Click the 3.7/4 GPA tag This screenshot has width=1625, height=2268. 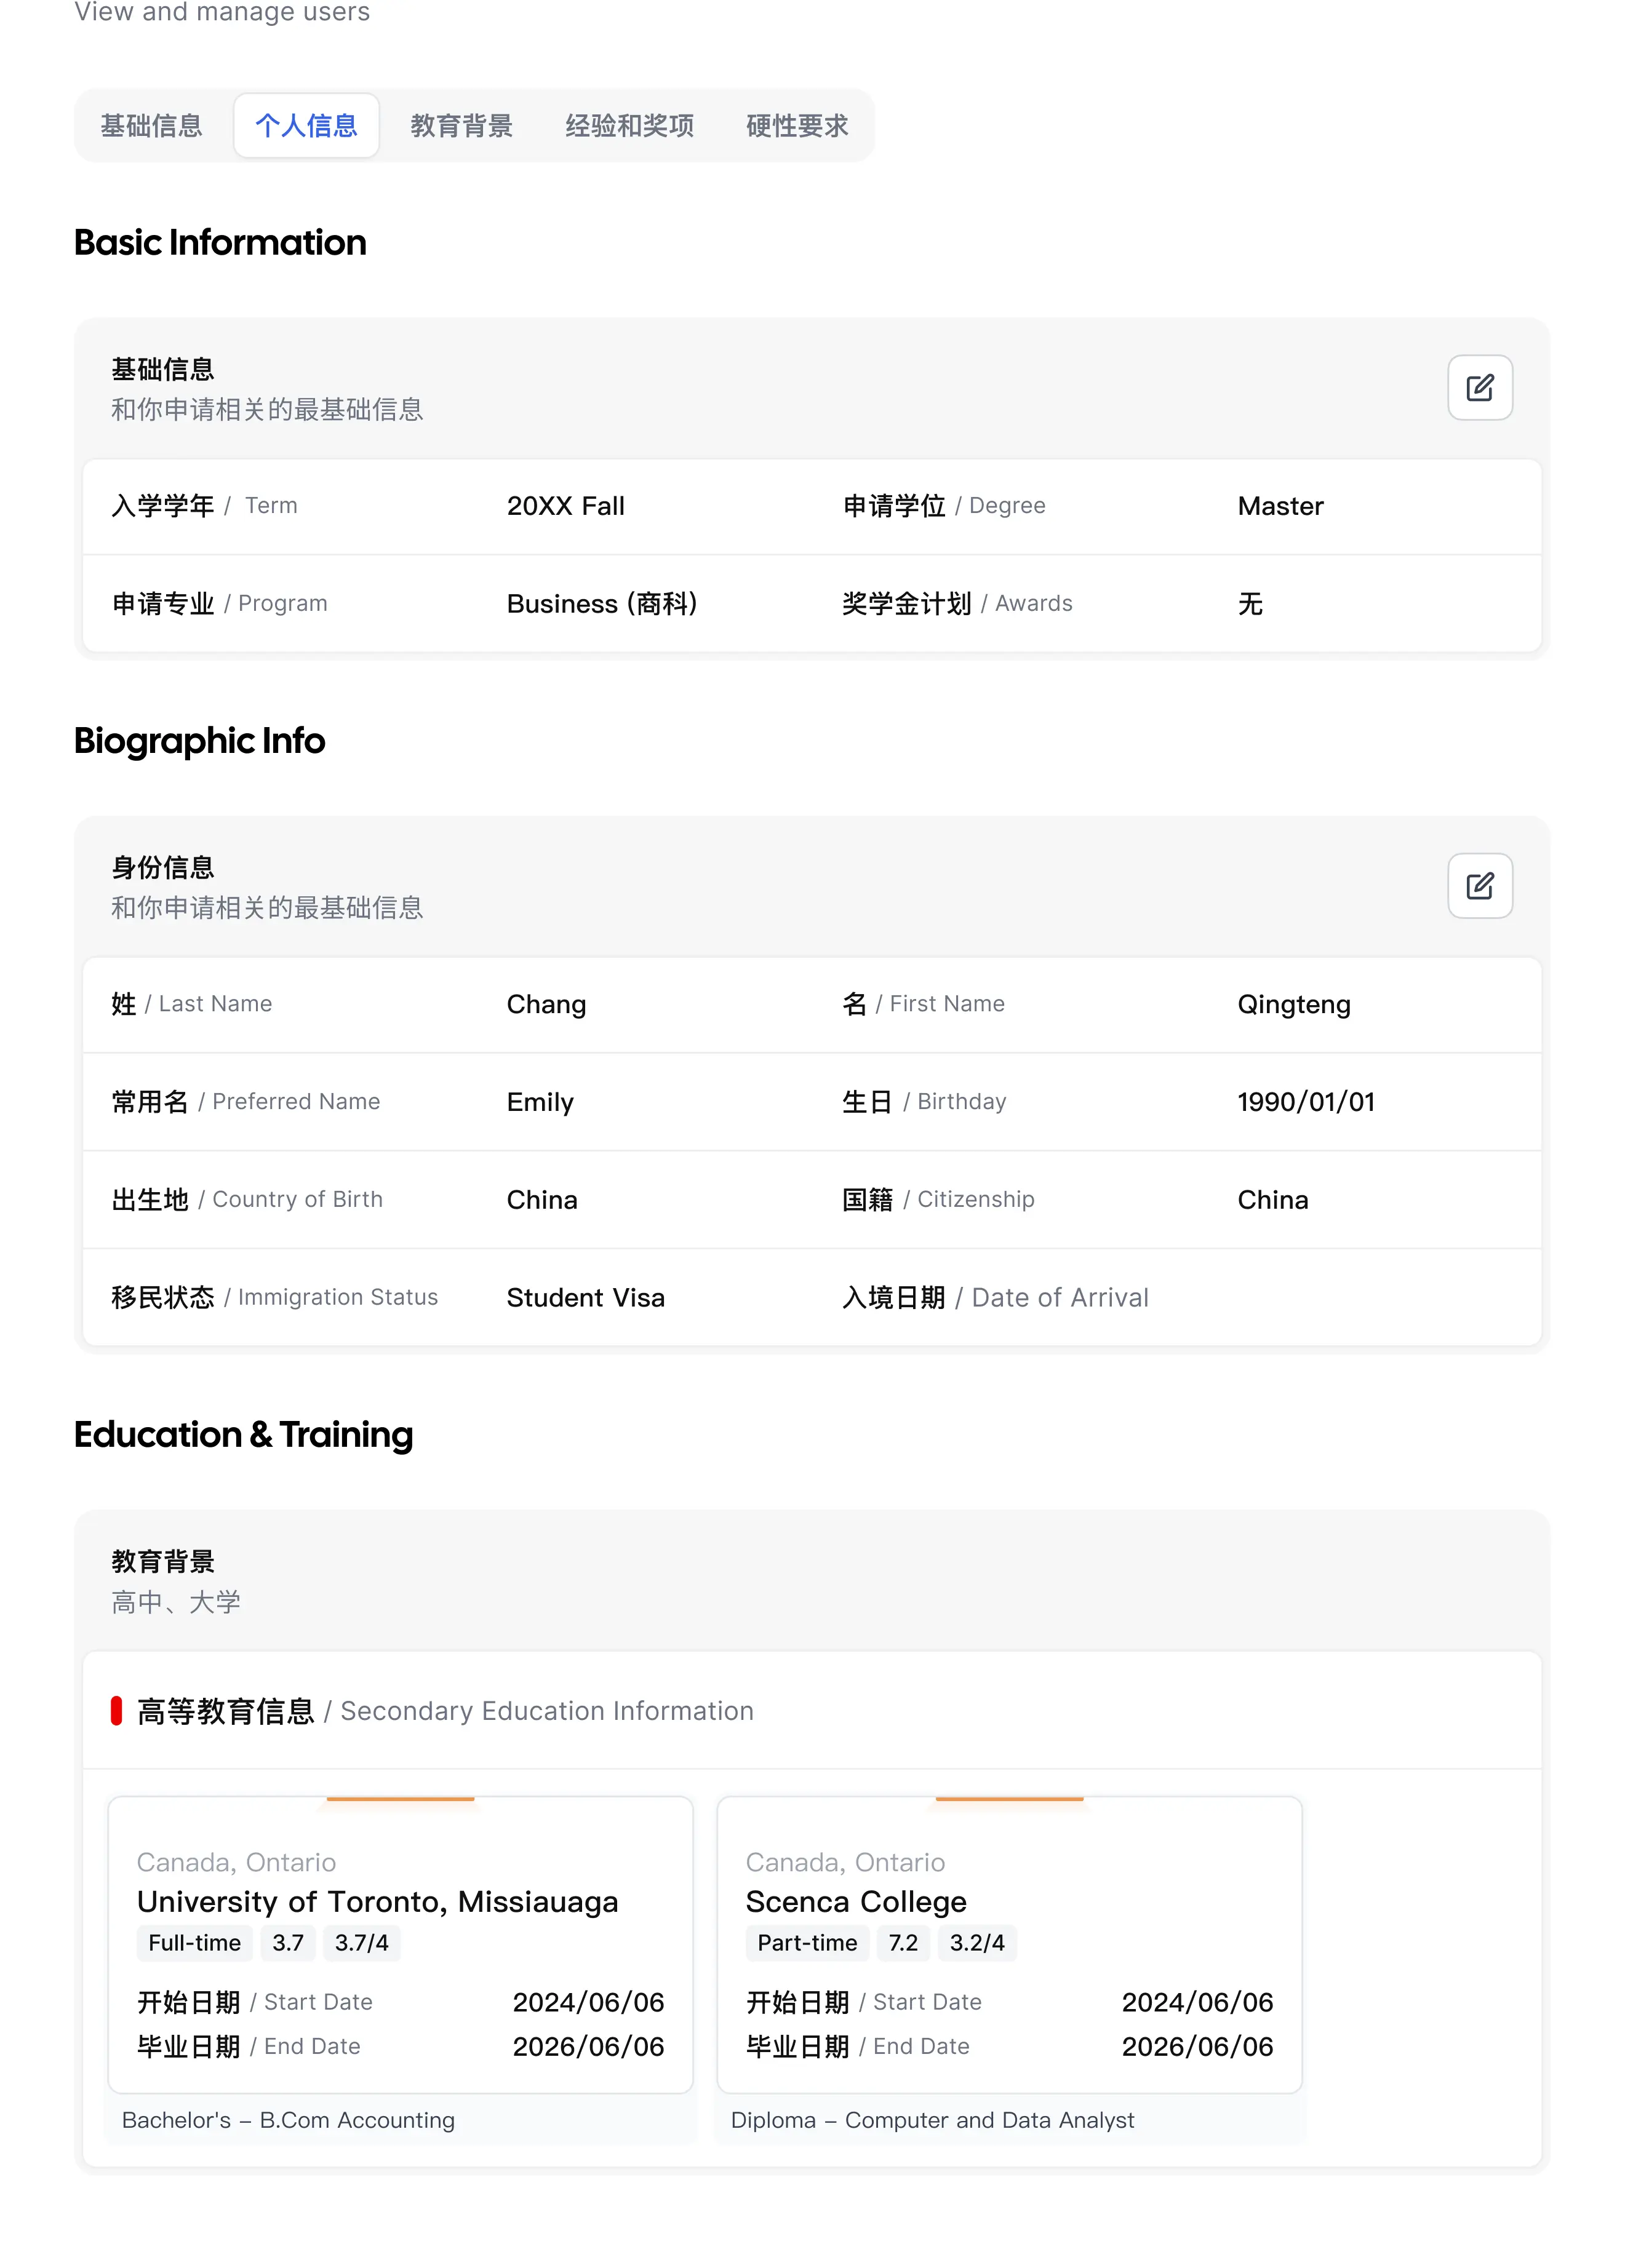(361, 1943)
